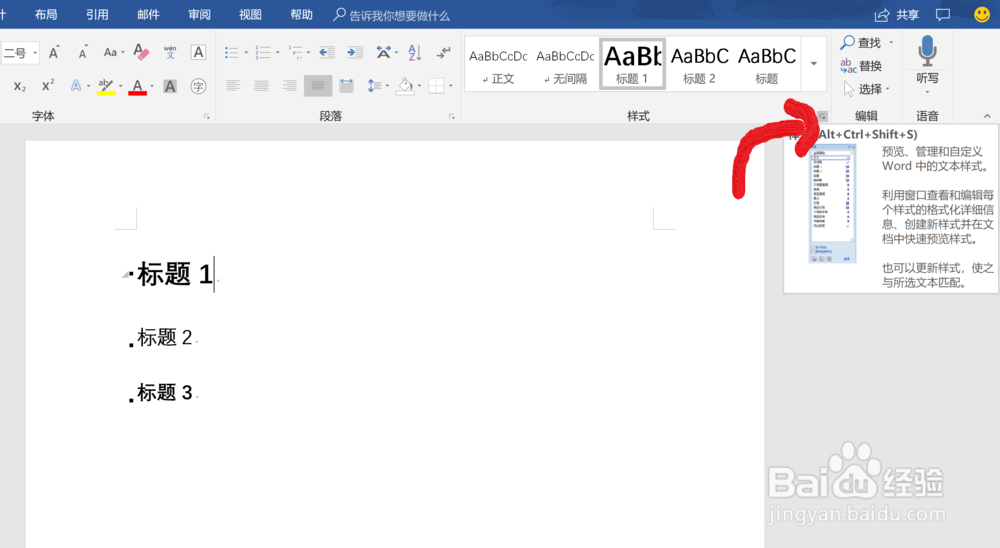Toggle Justify alignment
Screen dimensions: 1000x548
point(318,85)
